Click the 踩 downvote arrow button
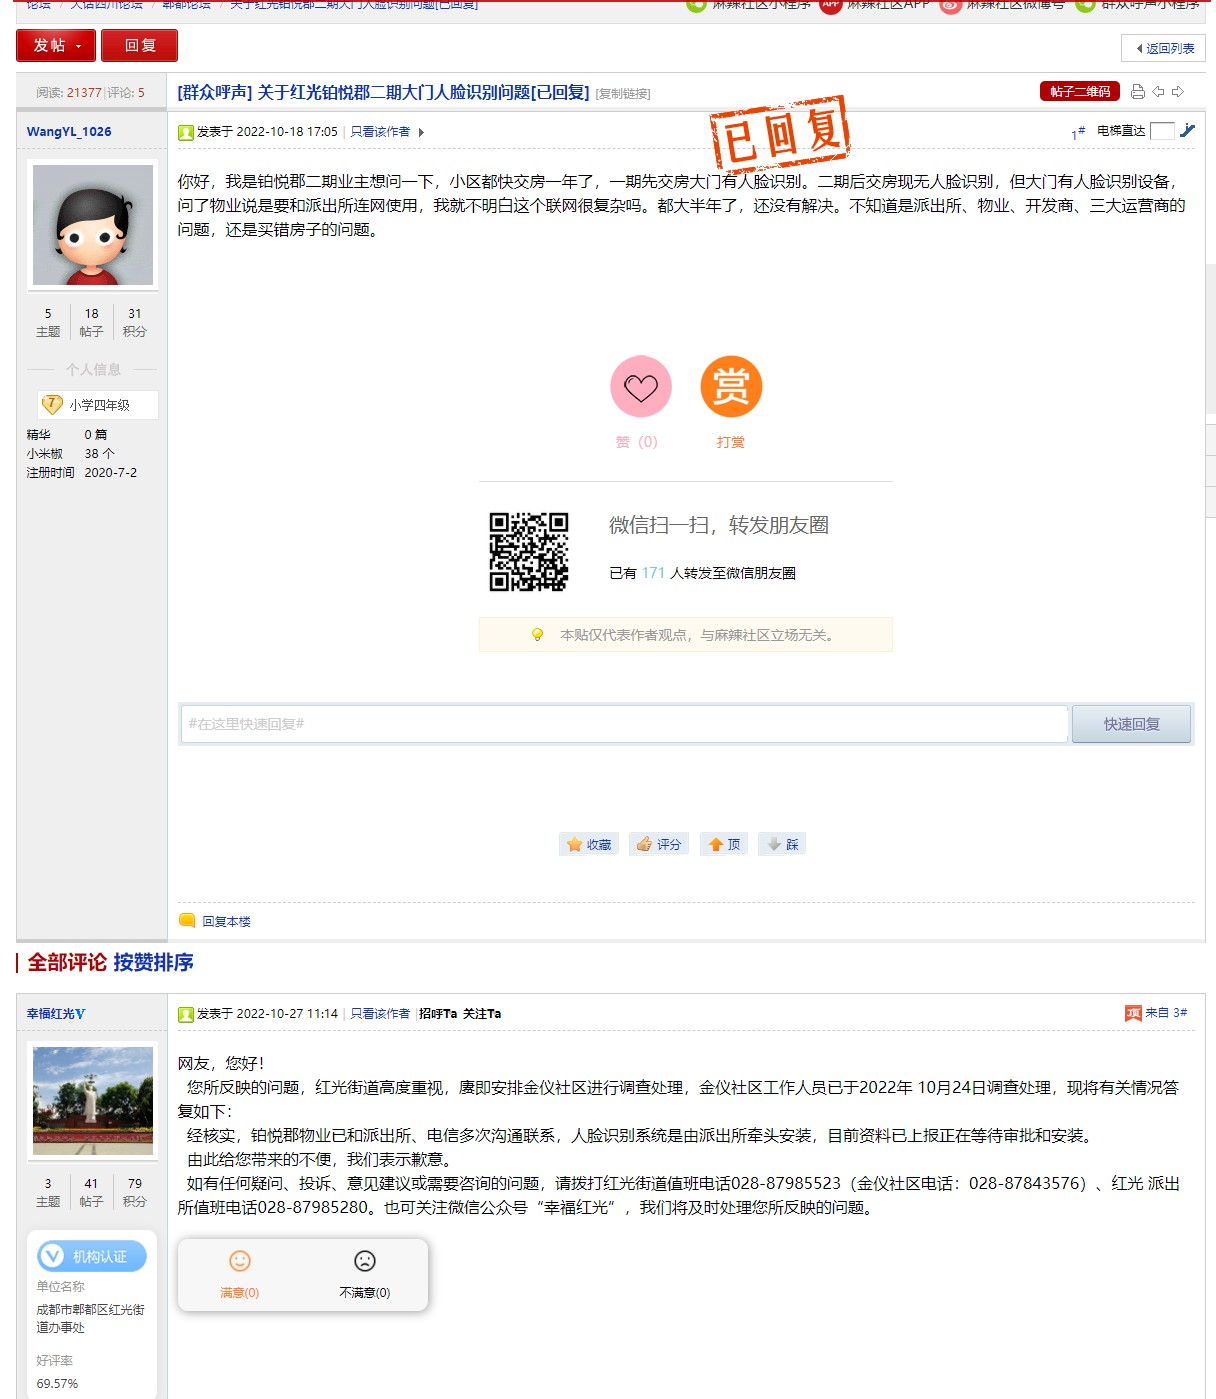The width and height of the screenshot is (1216, 1399). point(782,844)
